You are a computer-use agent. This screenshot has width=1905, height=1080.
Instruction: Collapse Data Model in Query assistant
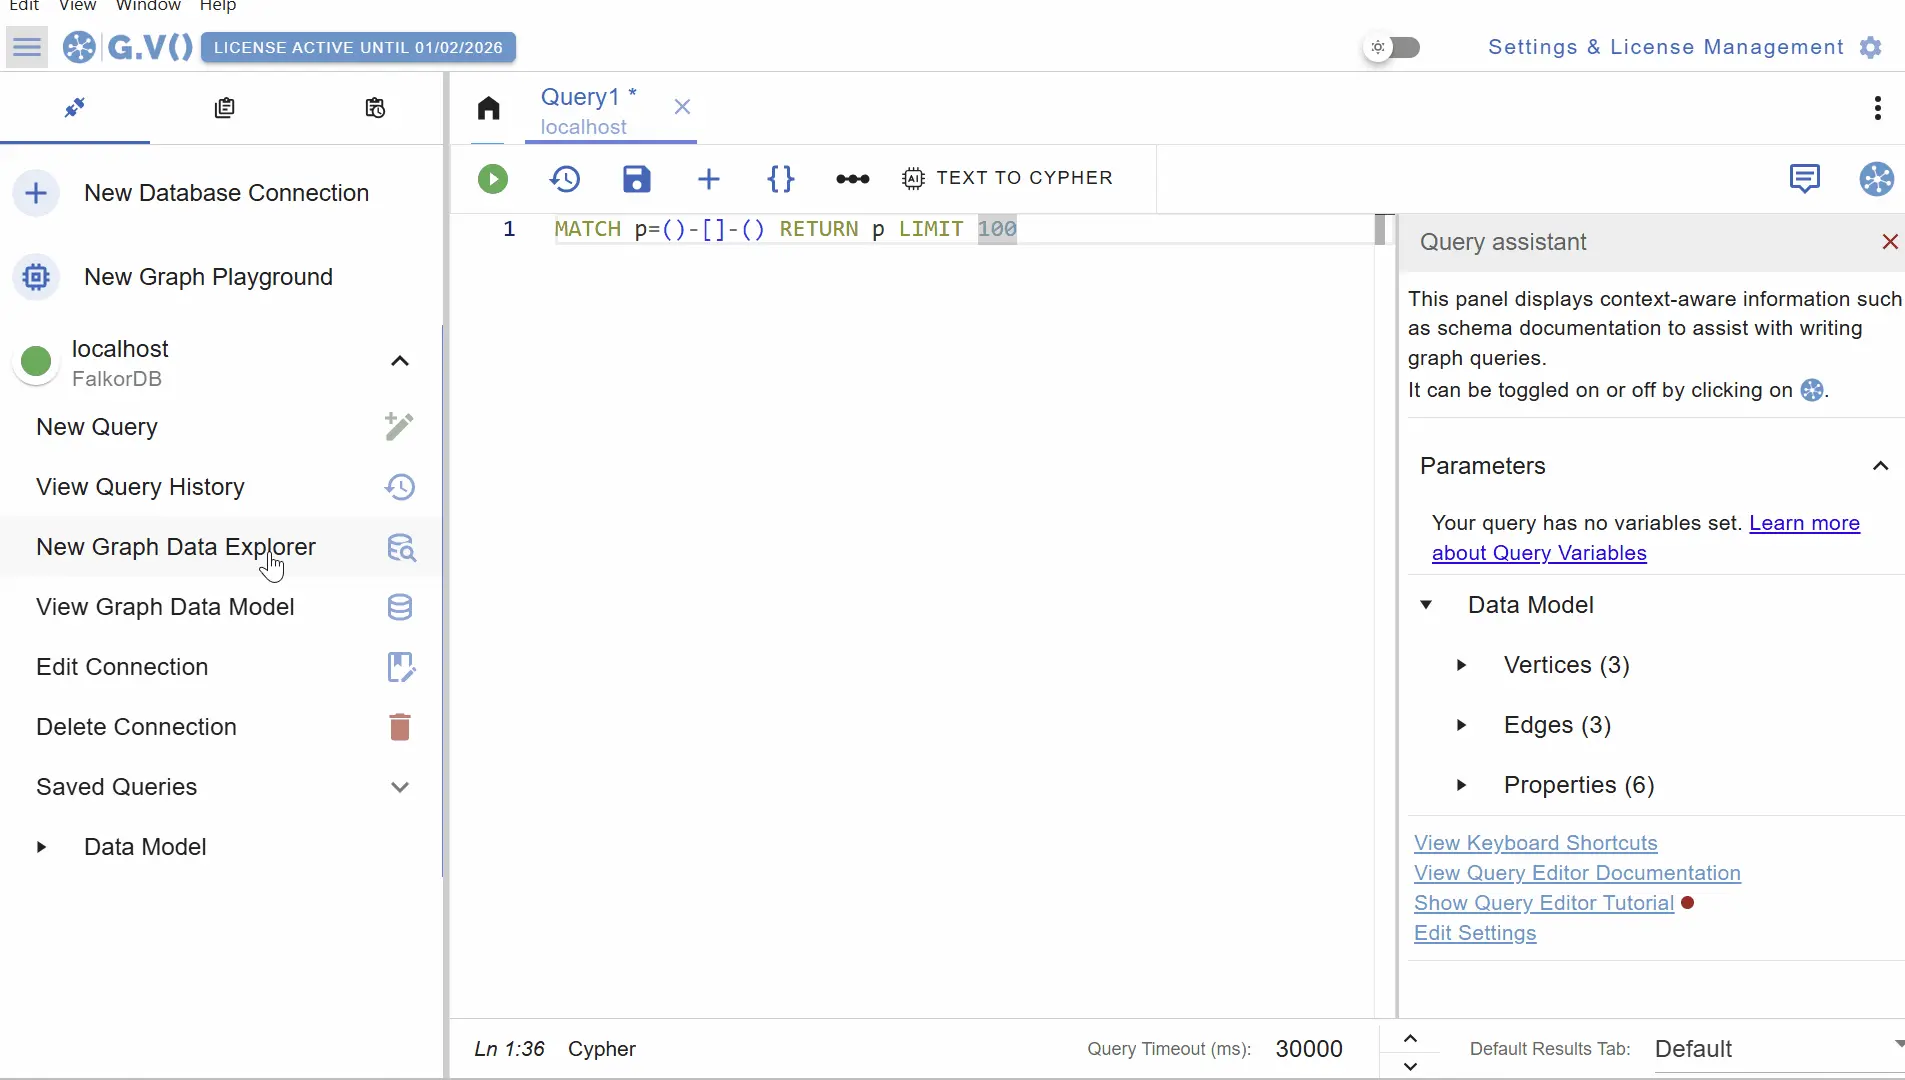click(1426, 605)
